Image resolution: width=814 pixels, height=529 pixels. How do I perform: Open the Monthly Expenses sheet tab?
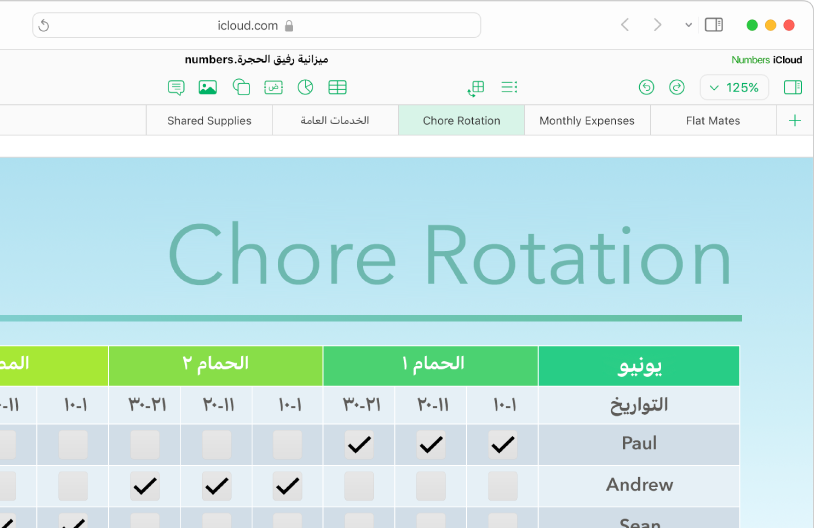coord(587,120)
